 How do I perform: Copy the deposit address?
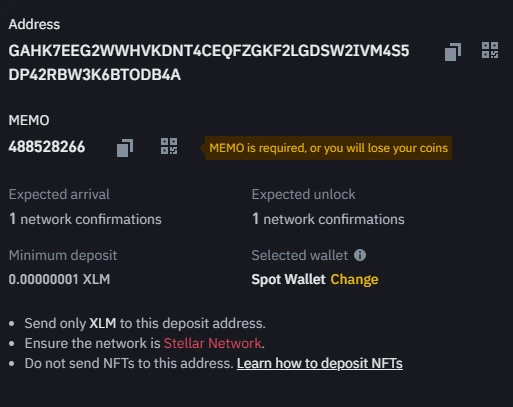tap(453, 52)
